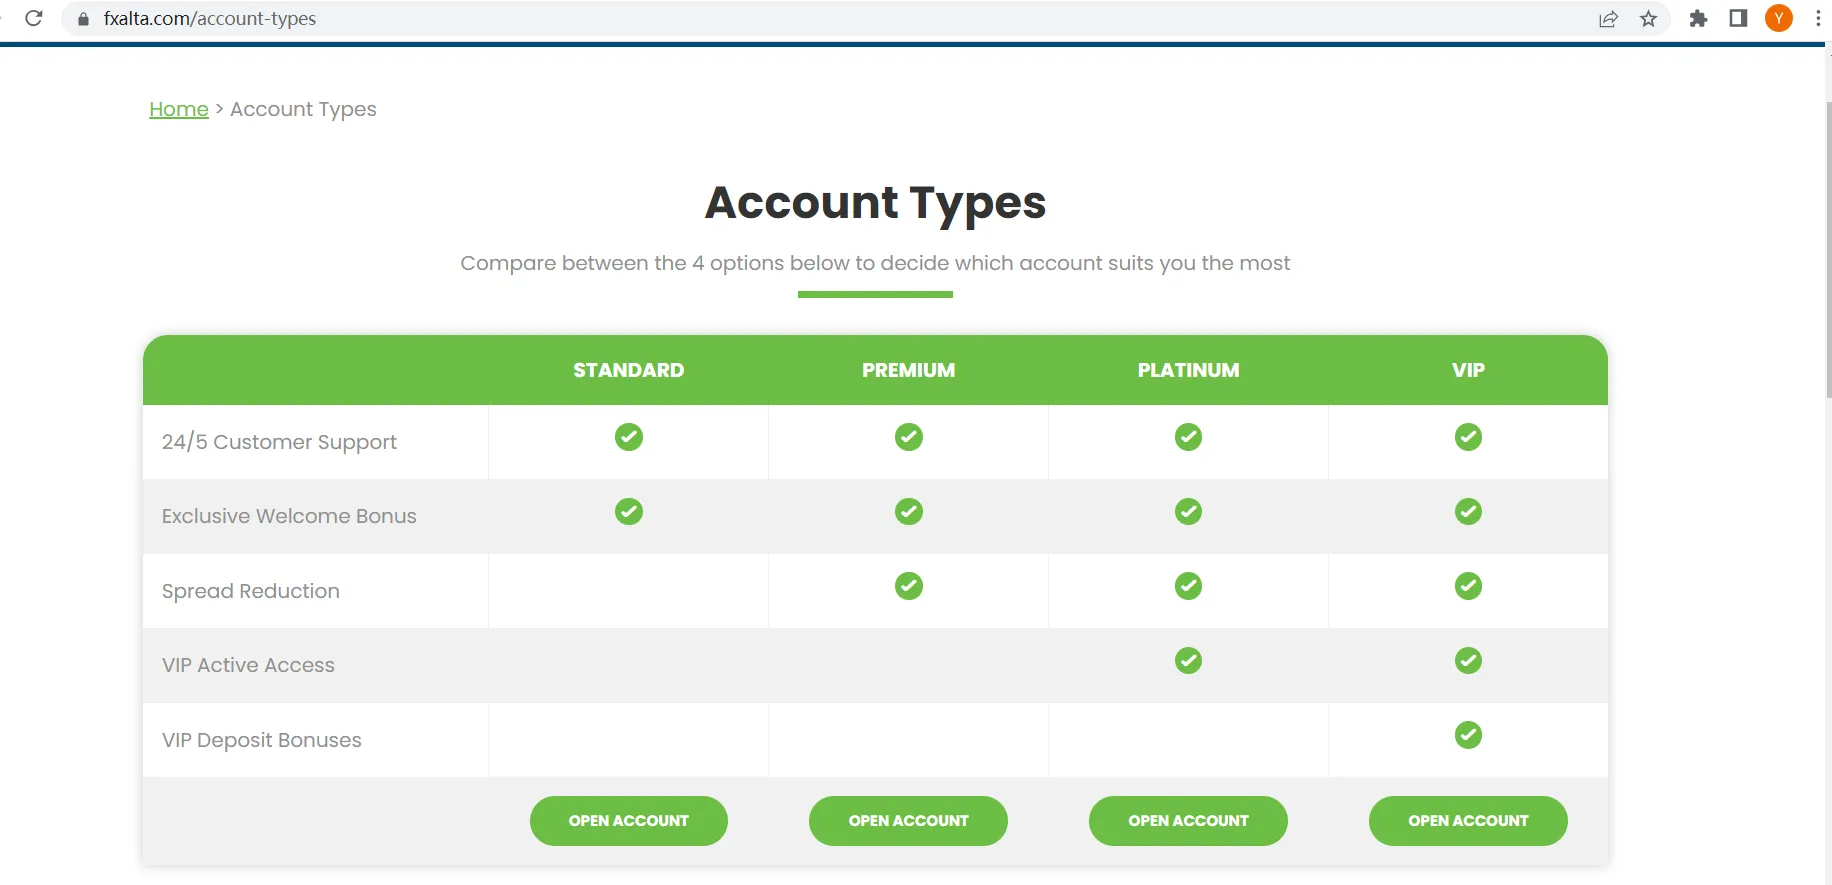Select the PREMIUM column header

point(909,370)
